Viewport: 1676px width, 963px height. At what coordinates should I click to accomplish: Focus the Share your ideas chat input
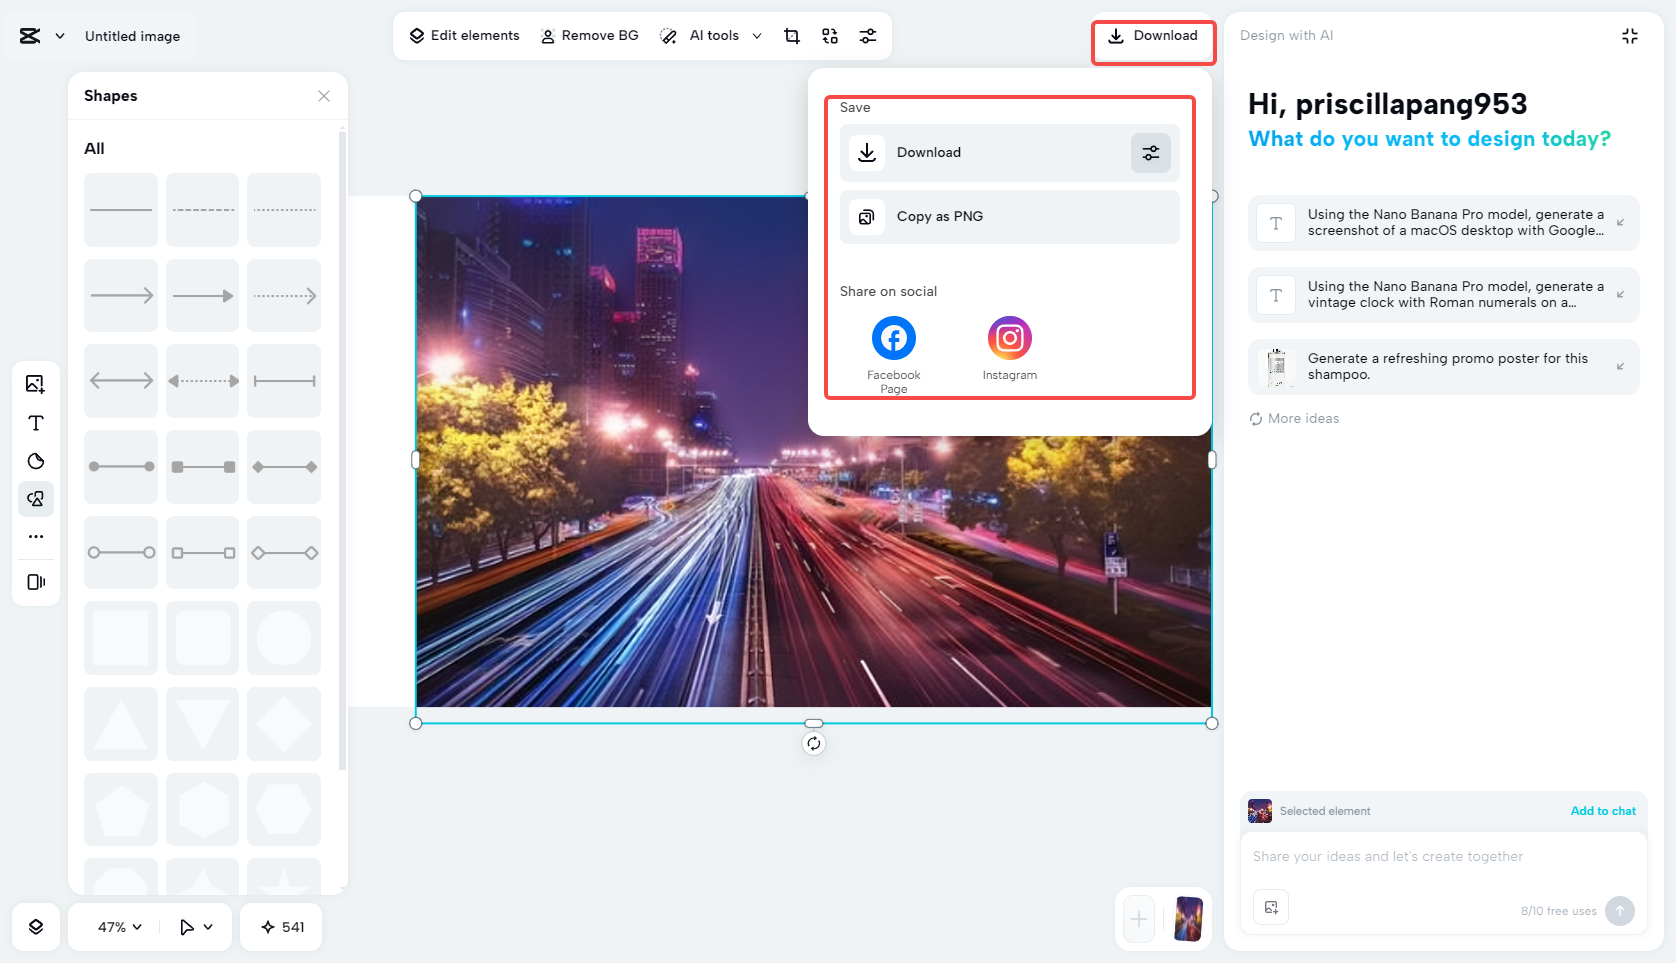(1443, 857)
